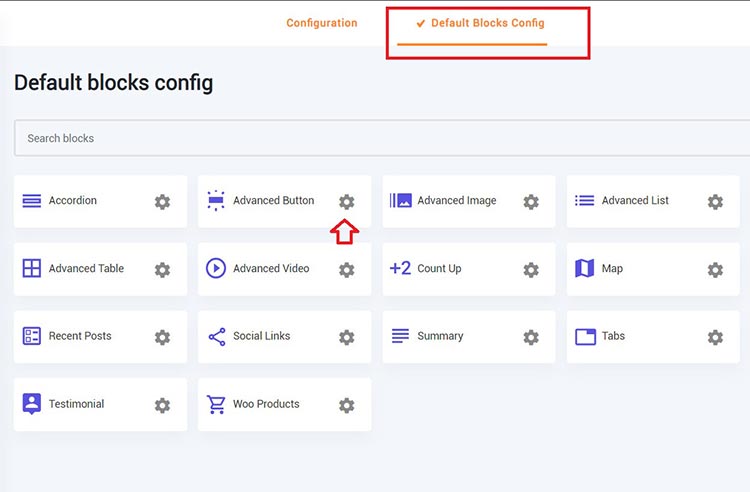
Task: Click gear icon for Advanced Video
Action: pyautogui.click(x=346, y=270)
